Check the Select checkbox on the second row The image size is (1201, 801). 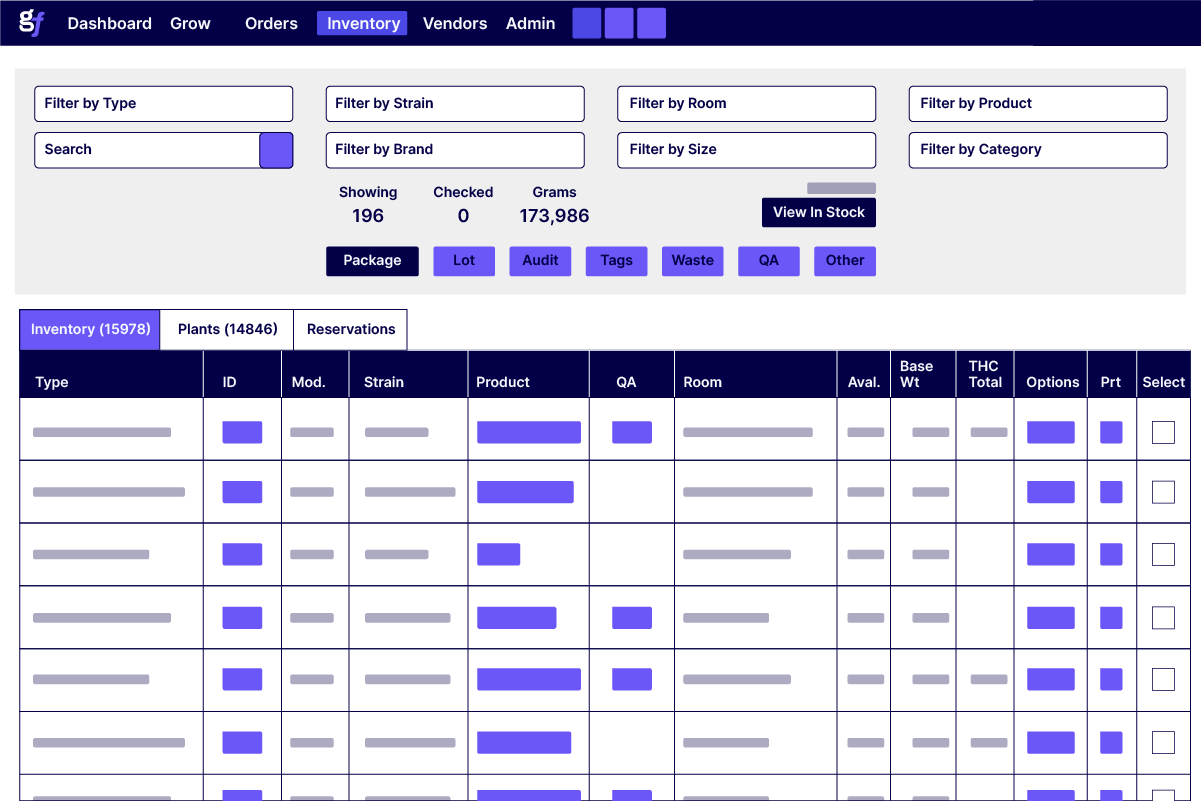(1163, 492)
